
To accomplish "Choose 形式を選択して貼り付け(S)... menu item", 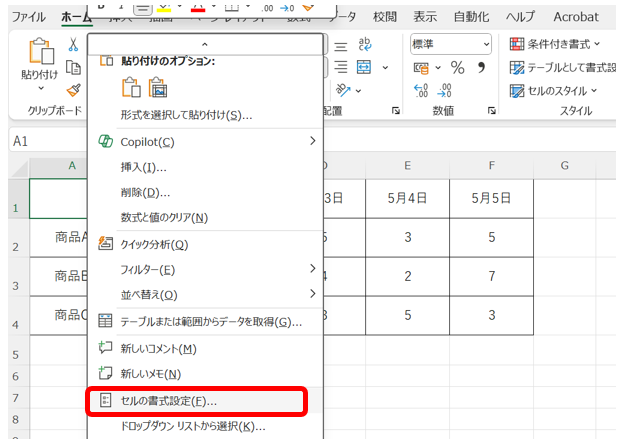I will pos(206,115).
